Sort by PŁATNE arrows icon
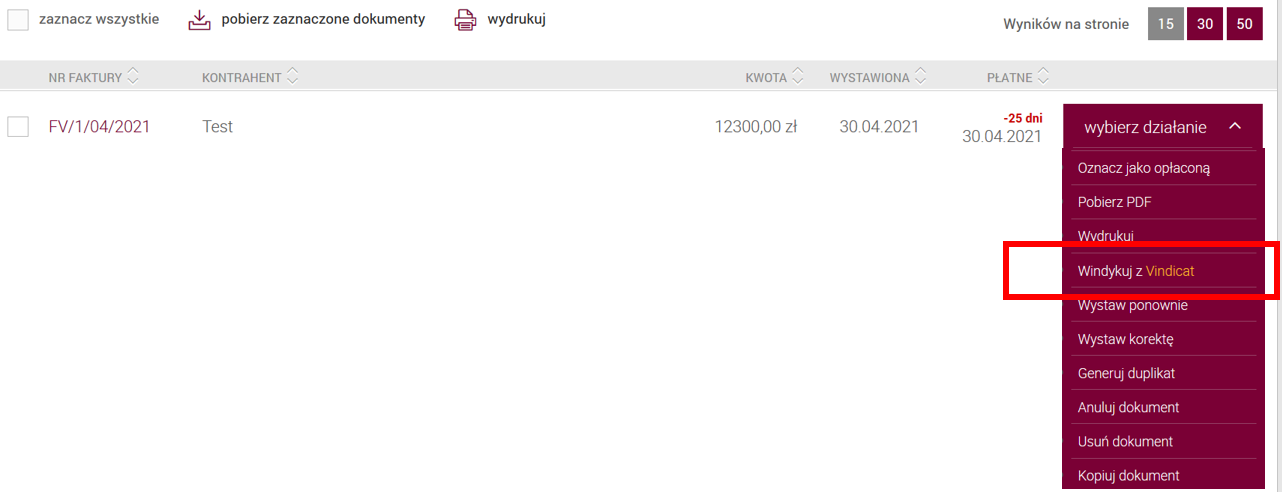The height and width of the screenshot is (492, 1282). click(x=1043, y=76)
